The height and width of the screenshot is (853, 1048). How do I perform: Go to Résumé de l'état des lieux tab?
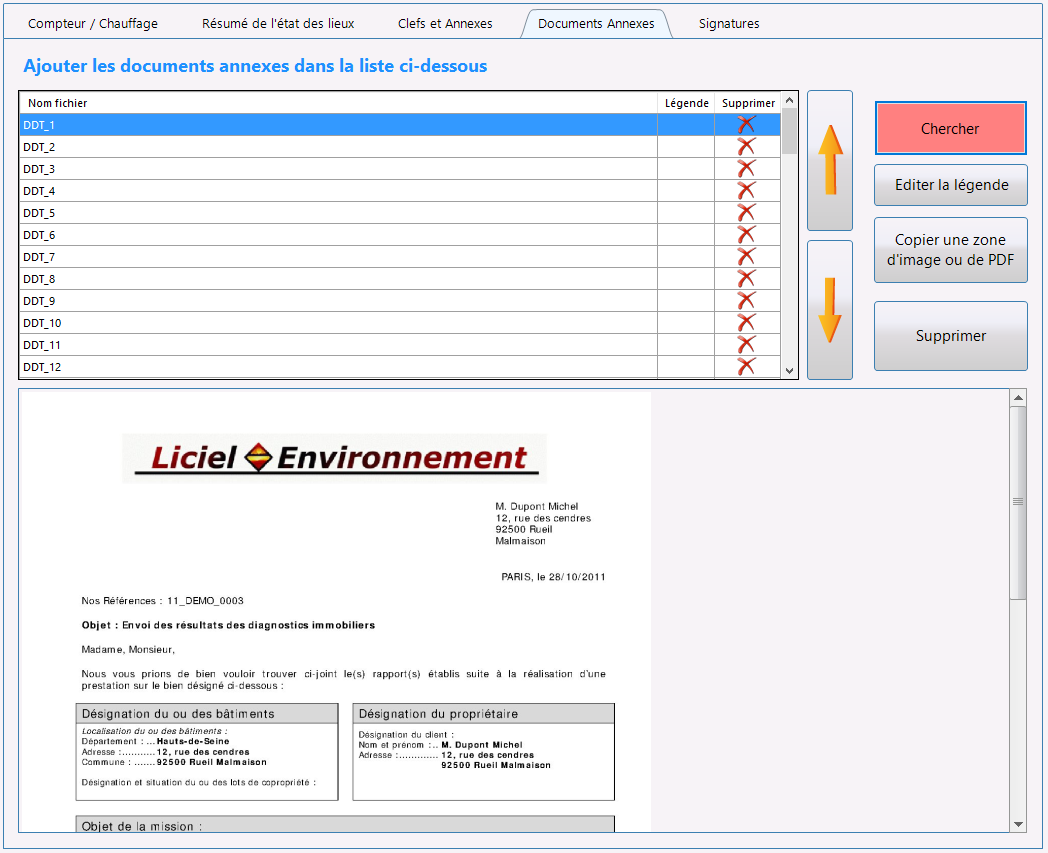pyautogui.click(x=278, y=23)
